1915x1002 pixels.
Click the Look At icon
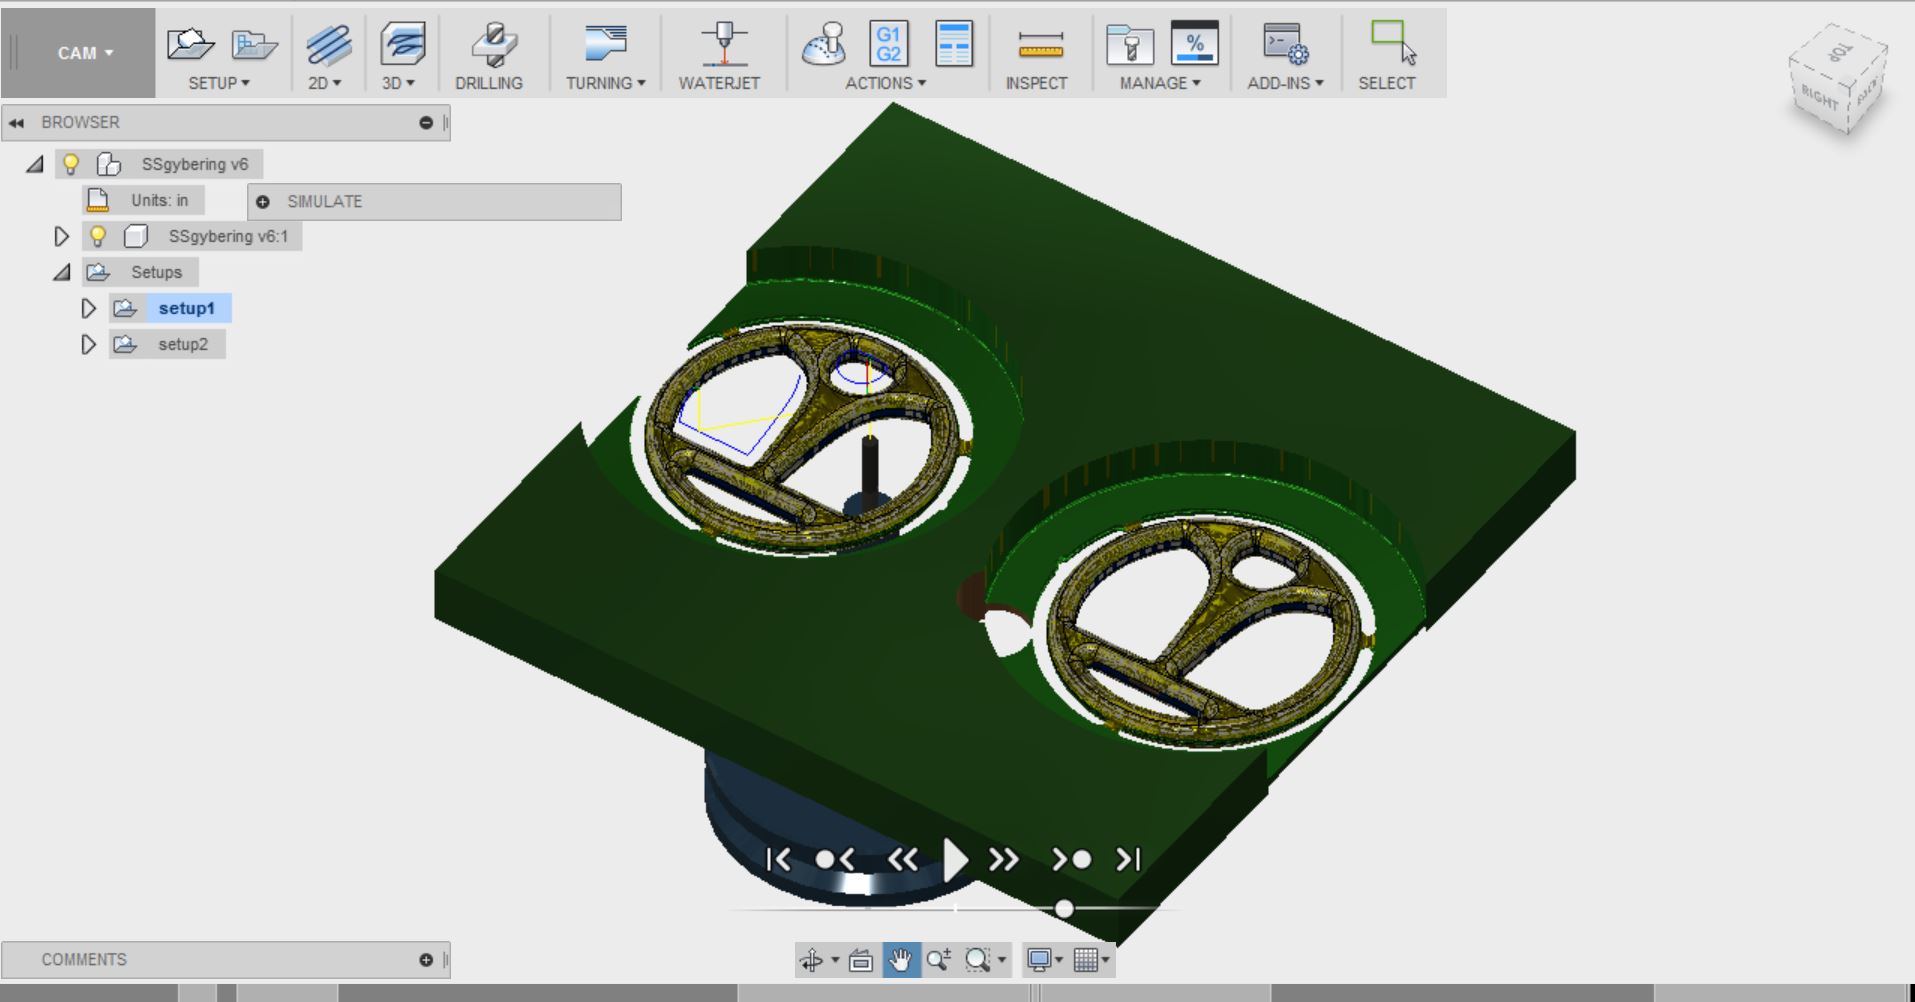pyautogui.click(x=860, y=960)
